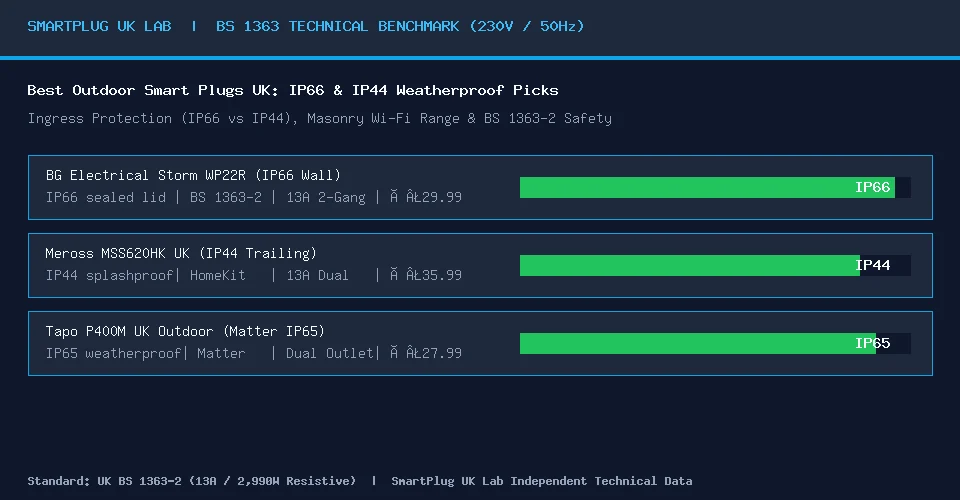Open the Meross MSS620HK UK card

(480, 266)
